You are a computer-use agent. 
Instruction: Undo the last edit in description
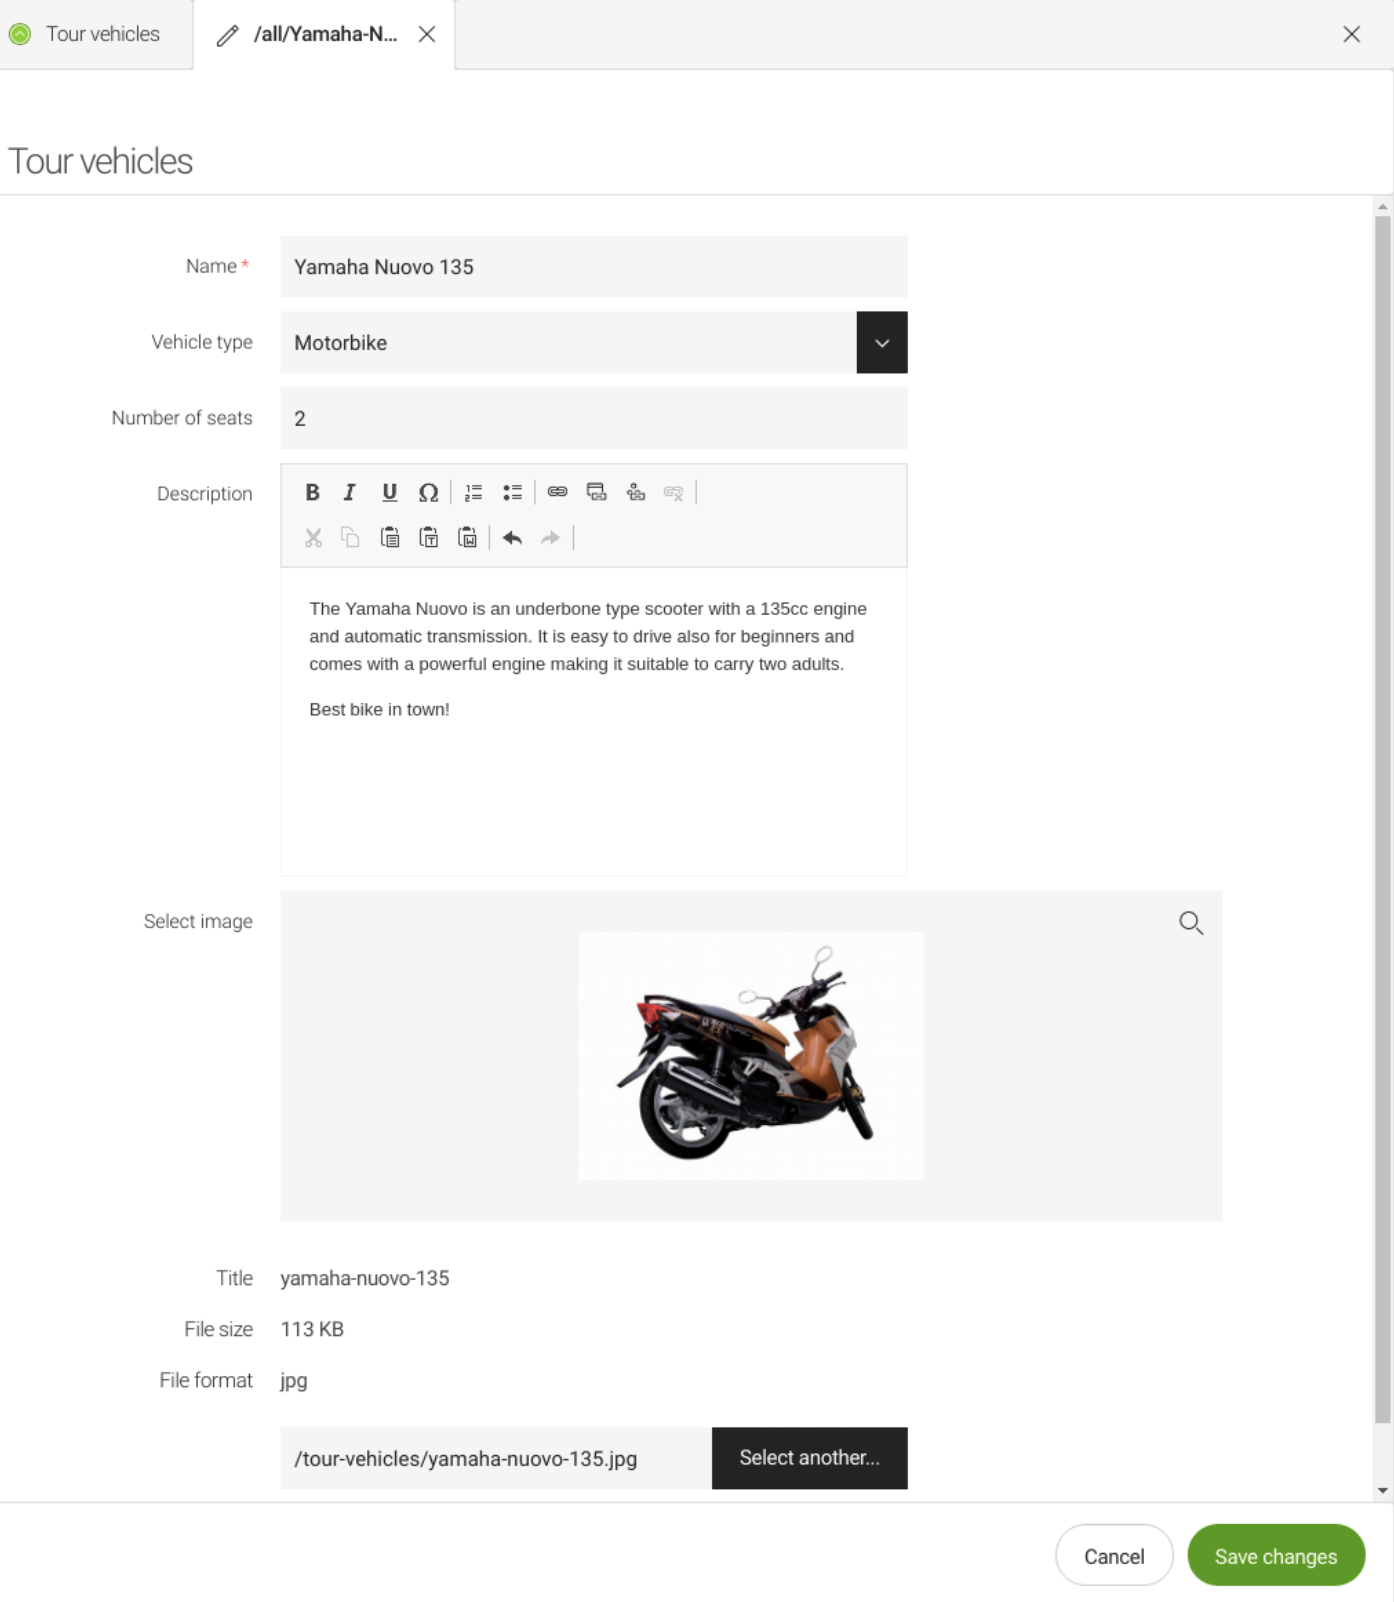[512, 538]
